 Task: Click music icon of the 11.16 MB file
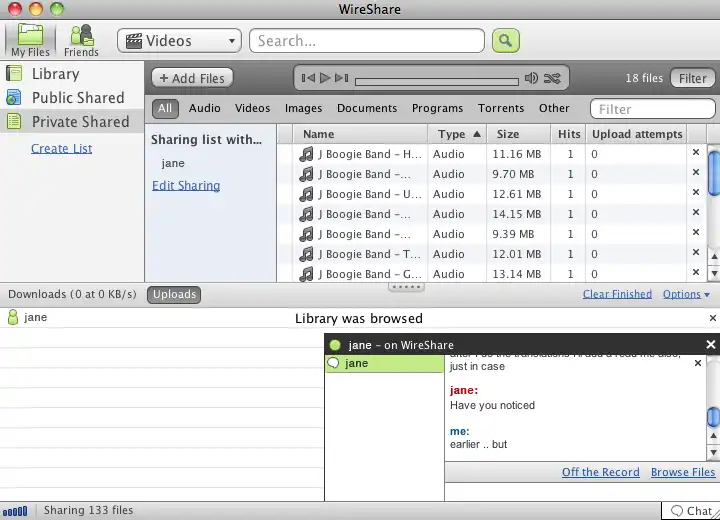point(306,154)
